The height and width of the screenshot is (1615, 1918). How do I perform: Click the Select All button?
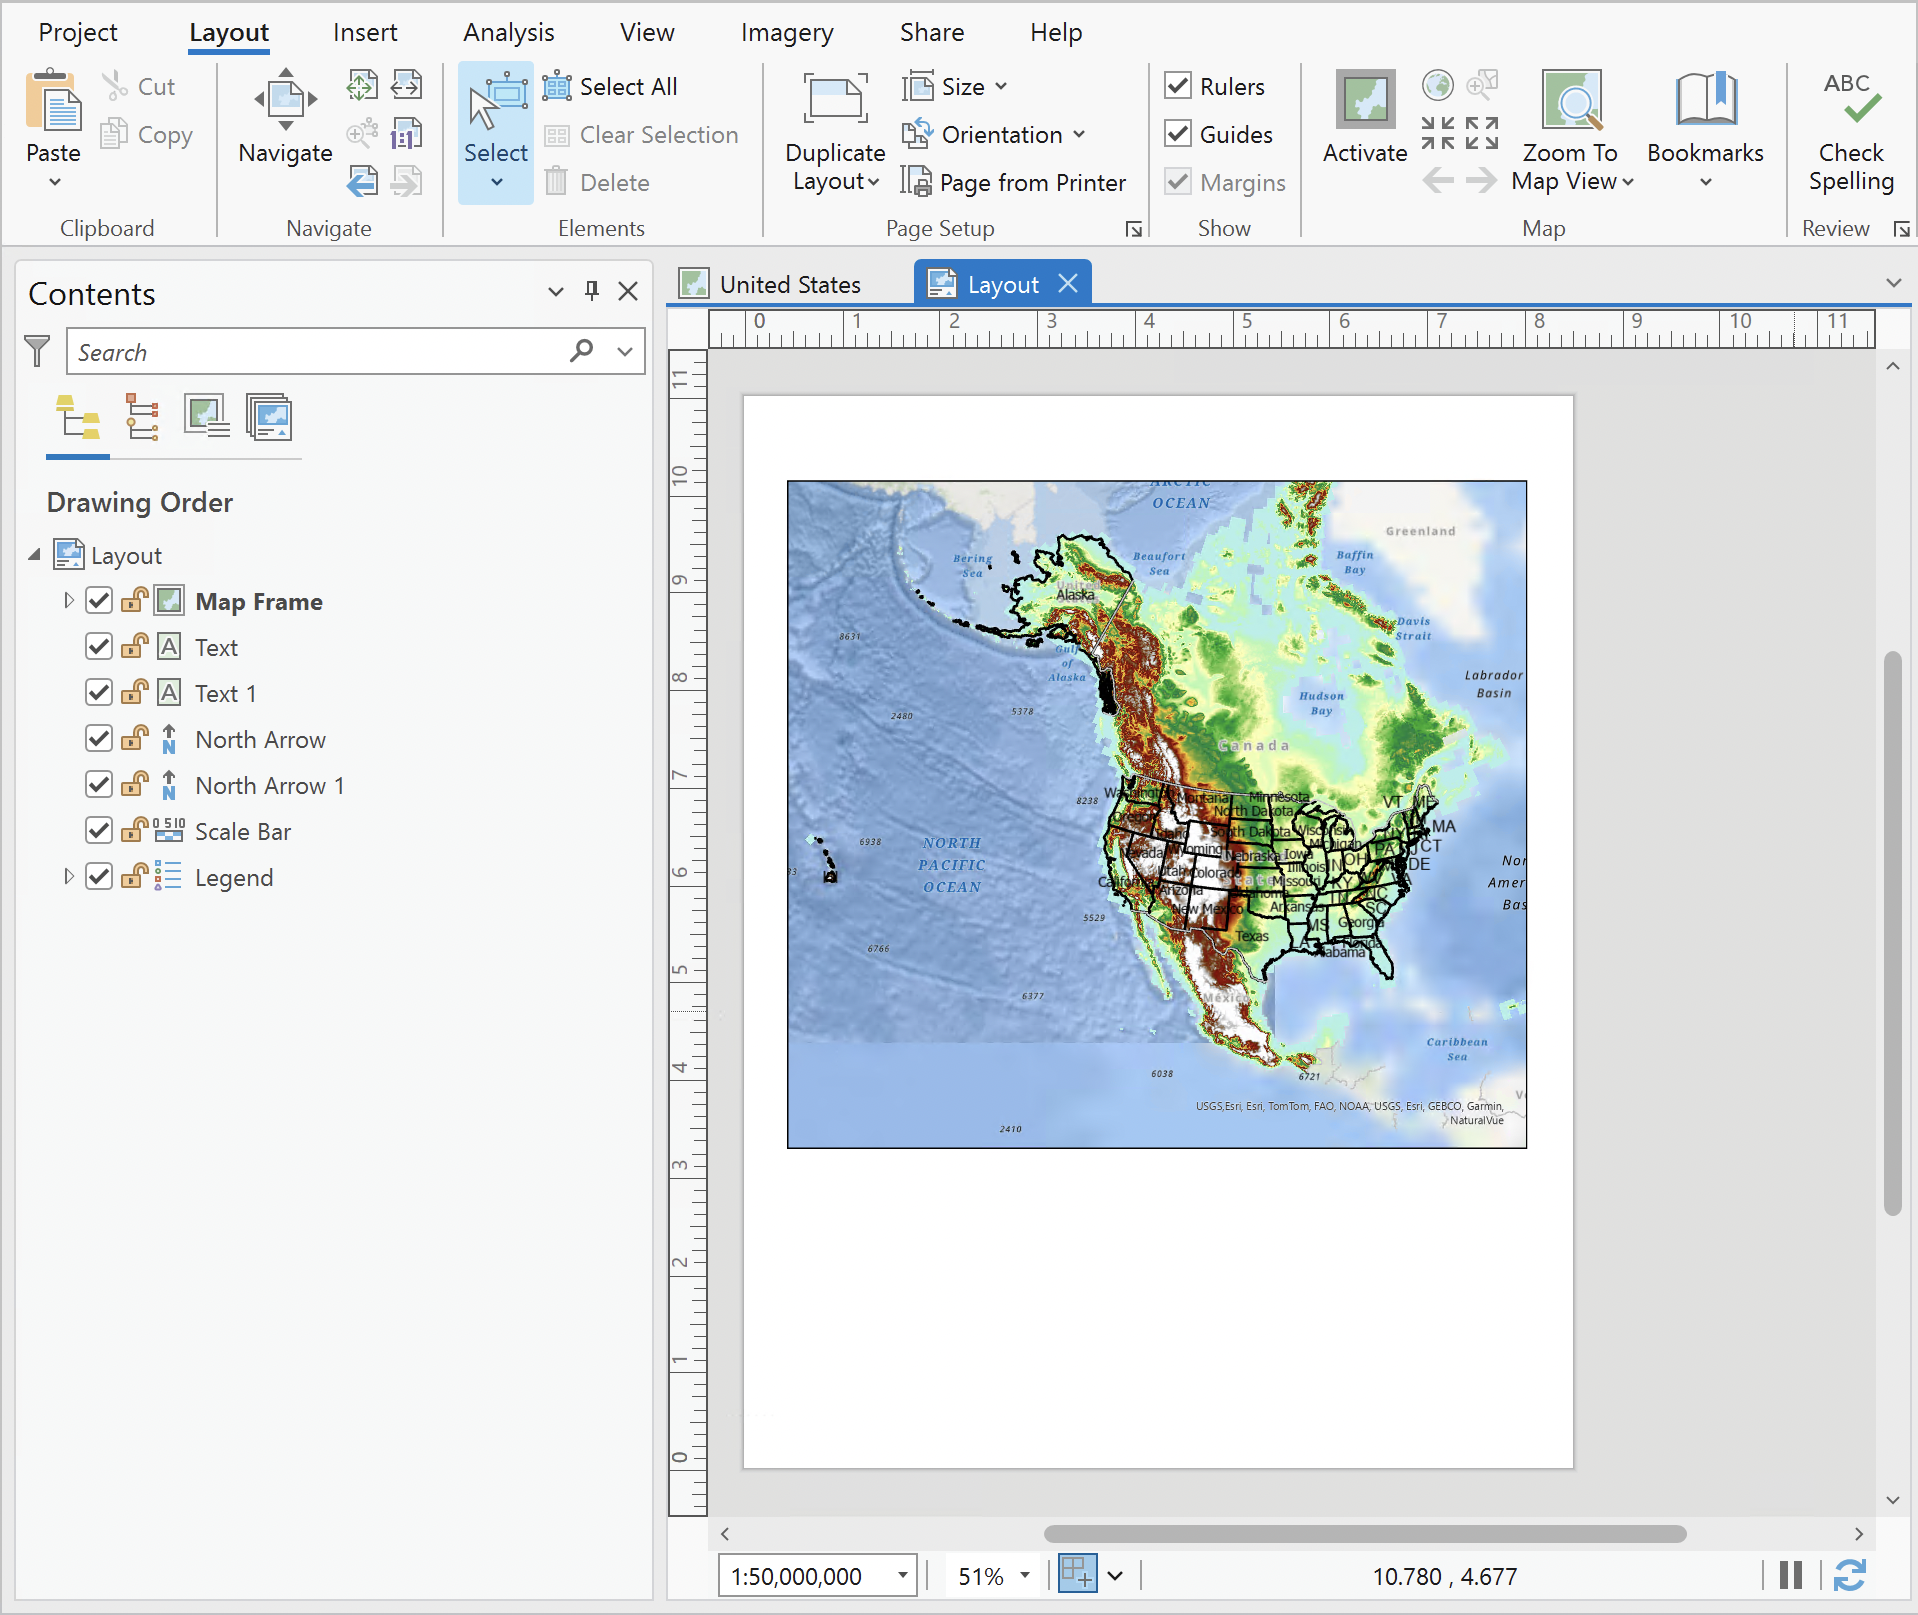tap(610, 86)
